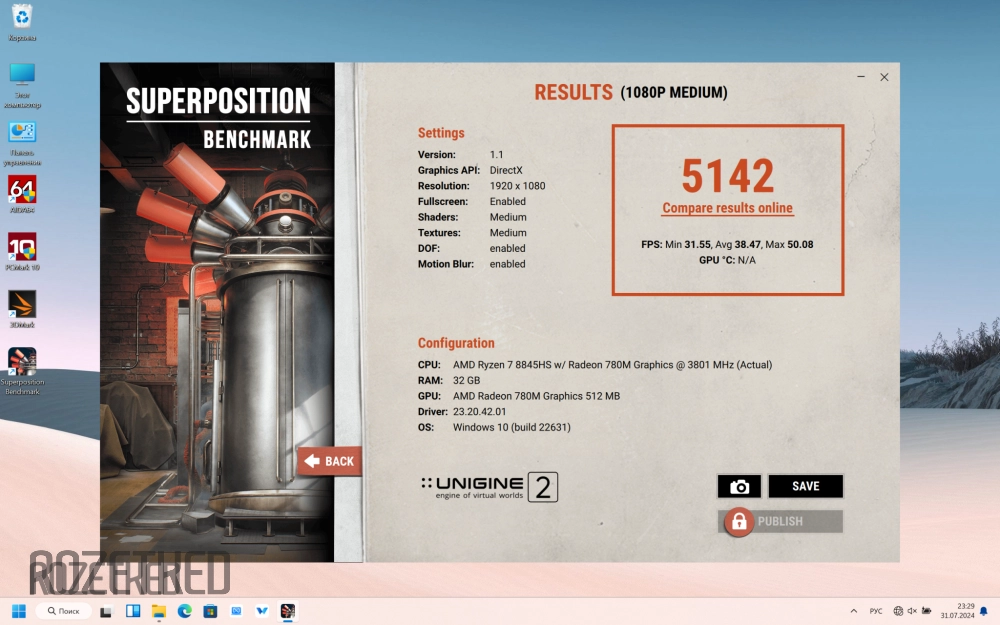
Task: Open the notification bell in the tray
Action: pos(985,610)
